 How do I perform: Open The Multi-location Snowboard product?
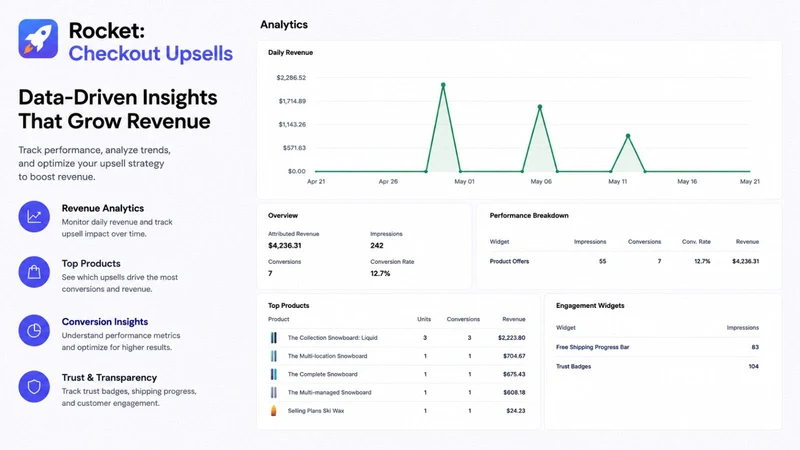[x=328, y=356]
